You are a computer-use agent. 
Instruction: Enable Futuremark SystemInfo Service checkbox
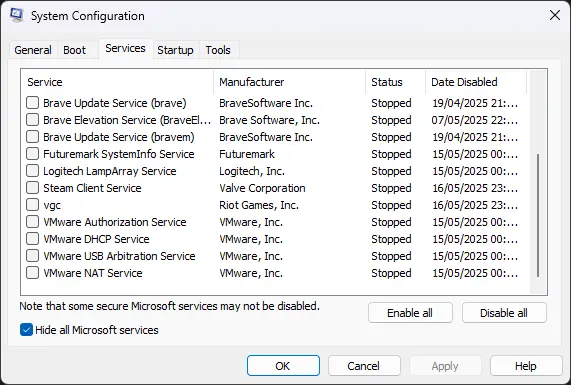click(x=32, y=154)
